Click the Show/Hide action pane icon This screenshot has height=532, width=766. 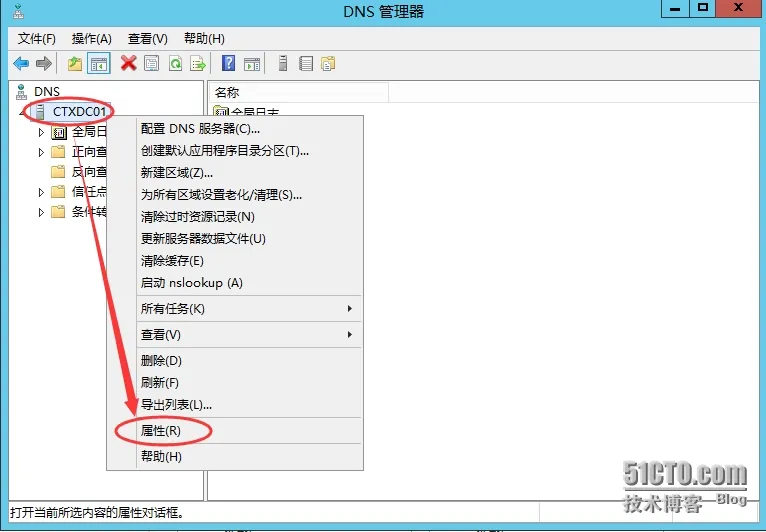point(252,64)
